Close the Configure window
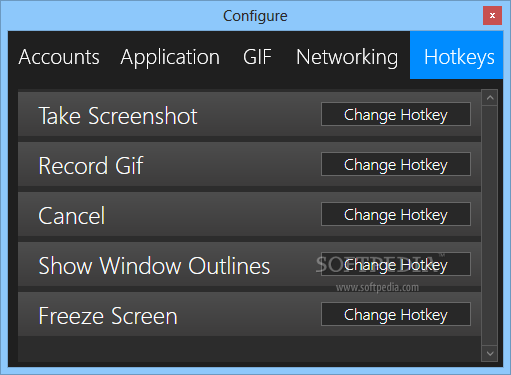Viewport: 511px width, 375px height. click(492, 15)
